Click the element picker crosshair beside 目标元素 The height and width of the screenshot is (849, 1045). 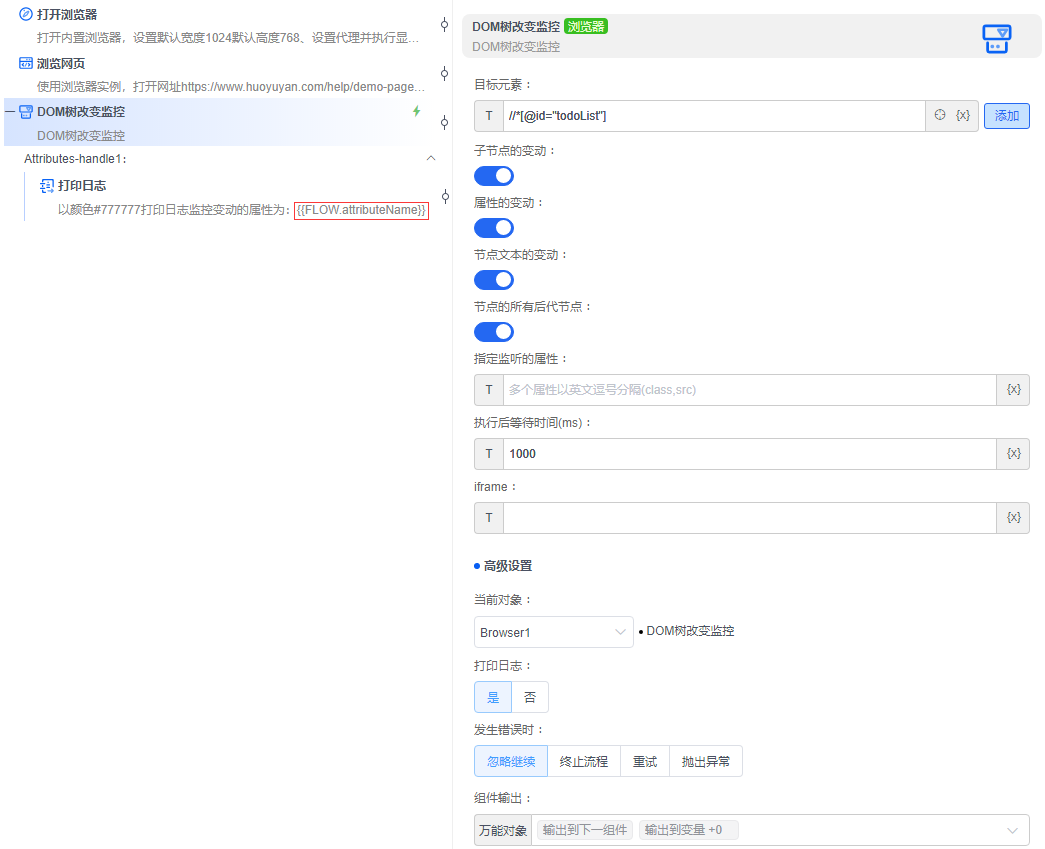coord(938,115)
